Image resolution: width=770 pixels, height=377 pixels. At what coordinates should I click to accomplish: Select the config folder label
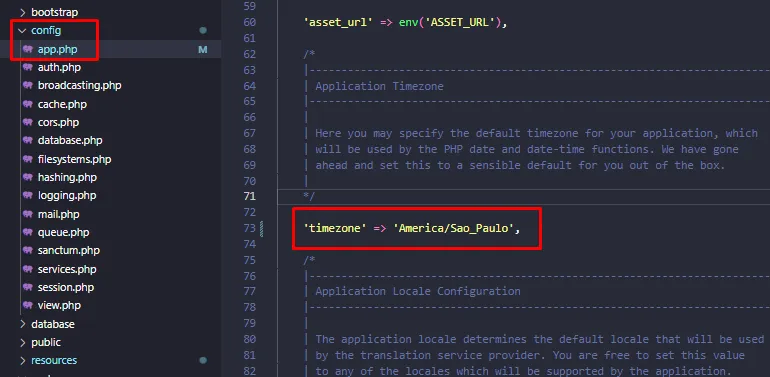click(x=46, y=30)
